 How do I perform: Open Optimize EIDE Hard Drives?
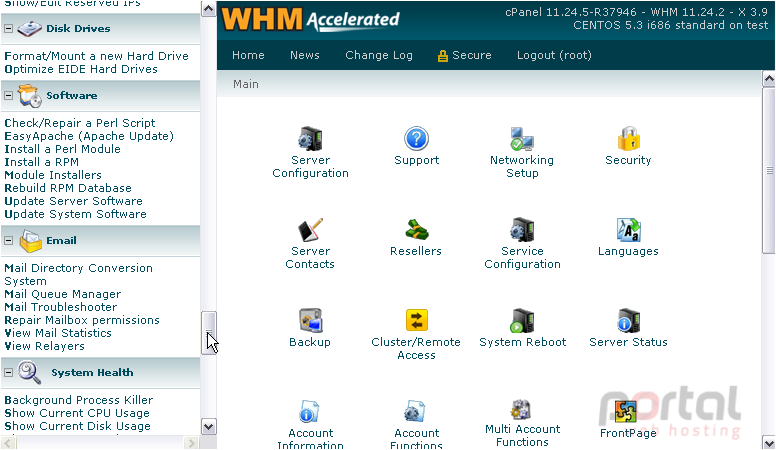pos(81,69)
